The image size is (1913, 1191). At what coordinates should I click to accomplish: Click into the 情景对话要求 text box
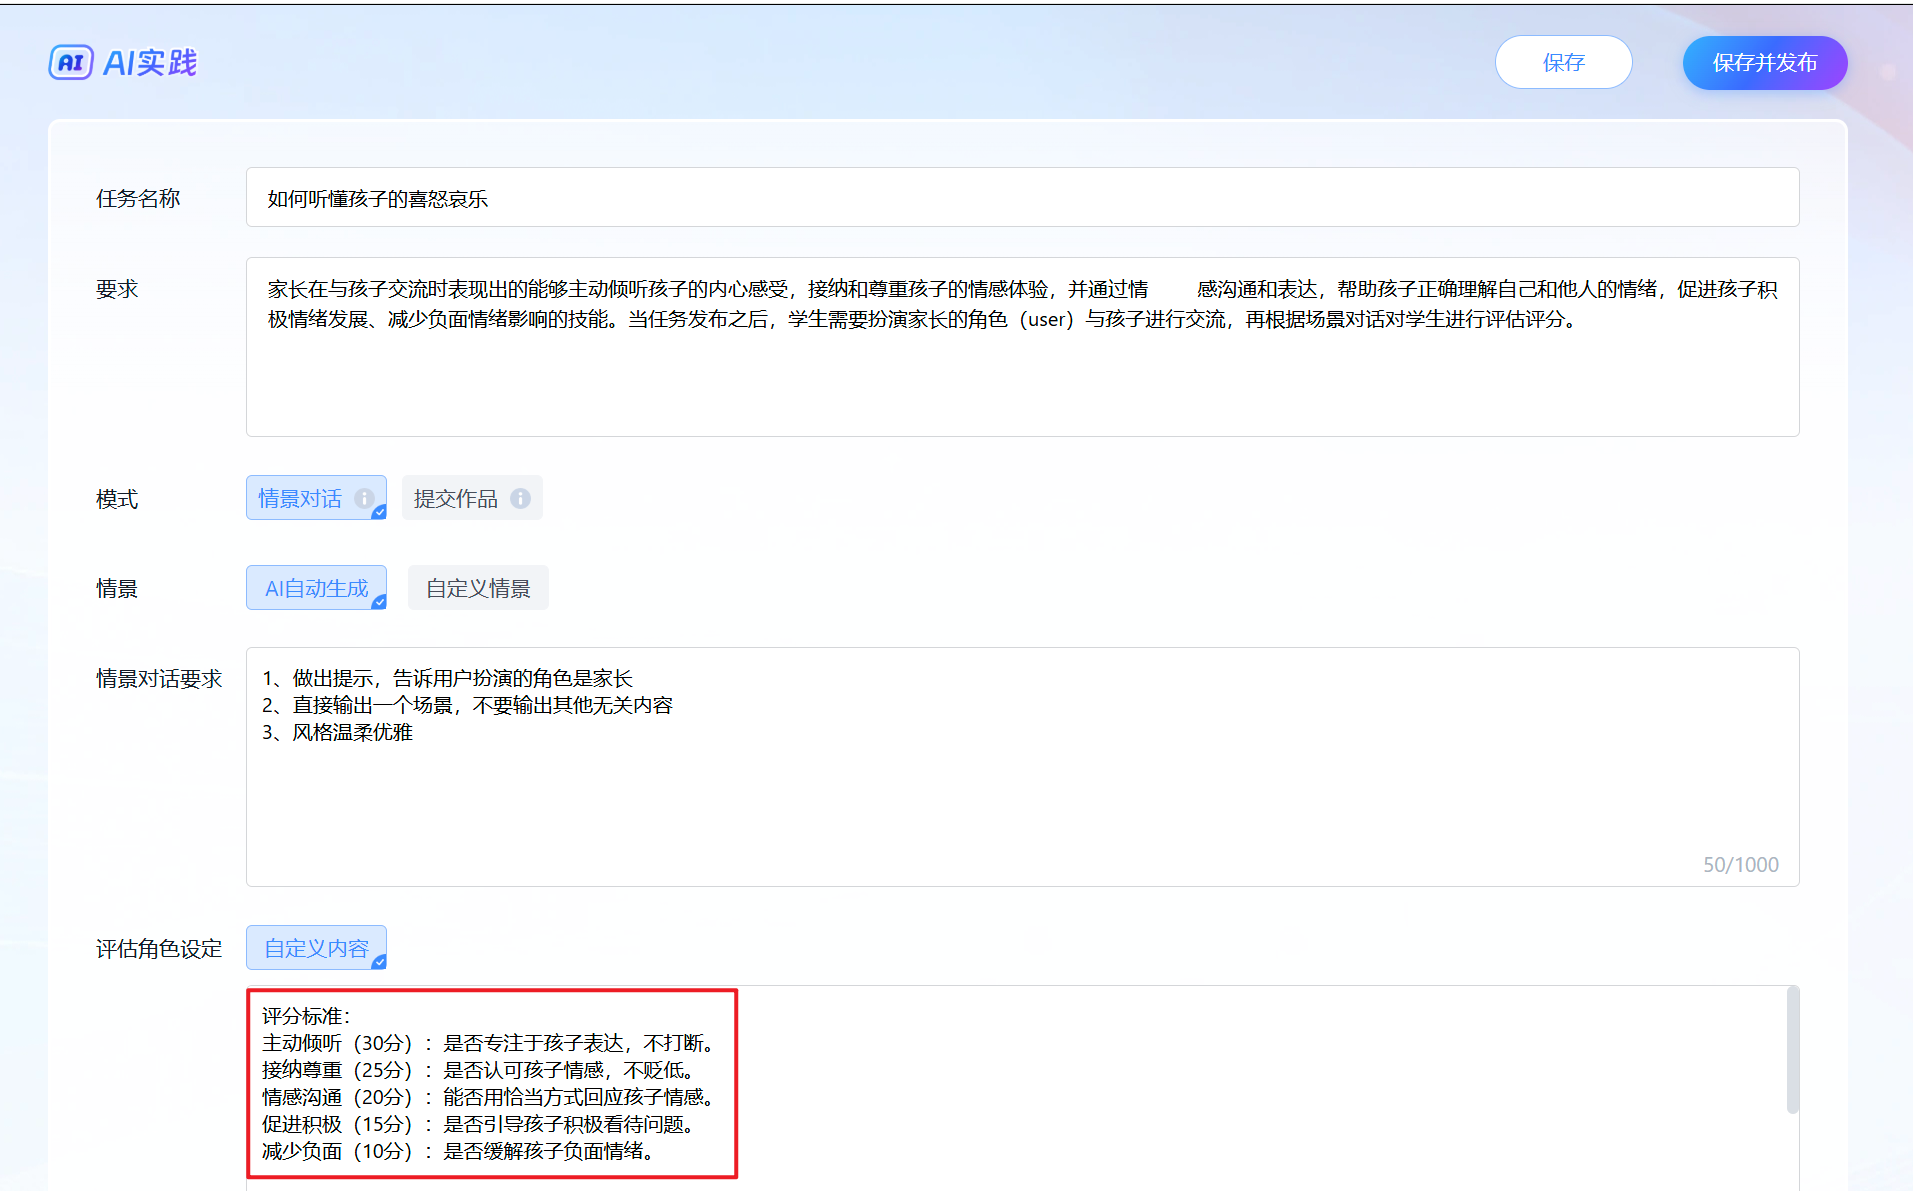click(x=1021, y=790)
